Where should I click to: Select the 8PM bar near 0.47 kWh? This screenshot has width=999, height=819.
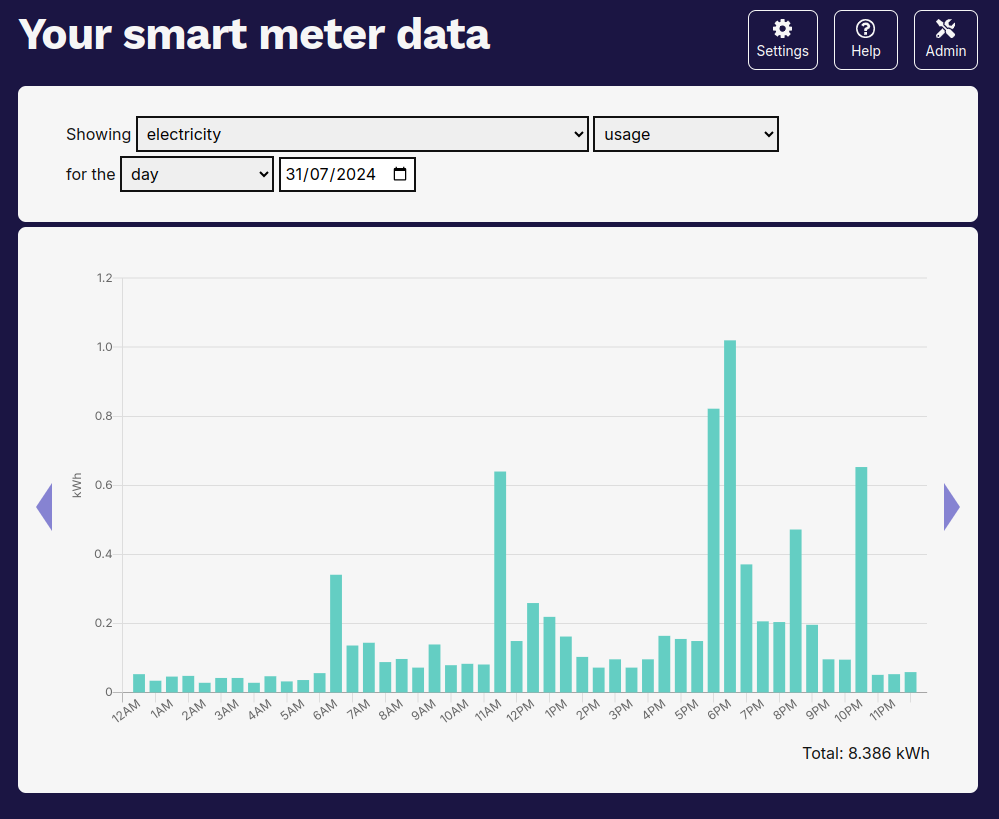(x=796, y=610)
